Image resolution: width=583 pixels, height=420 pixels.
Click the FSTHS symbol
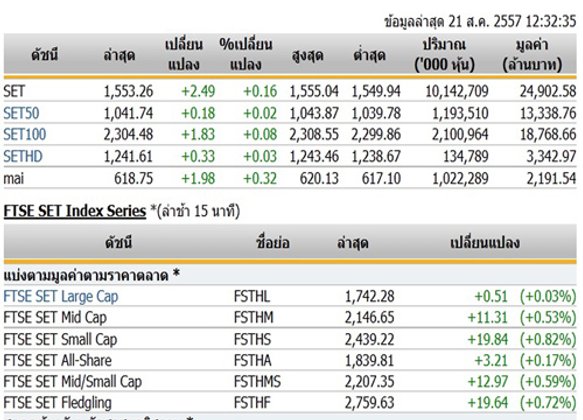click(252, 339)
